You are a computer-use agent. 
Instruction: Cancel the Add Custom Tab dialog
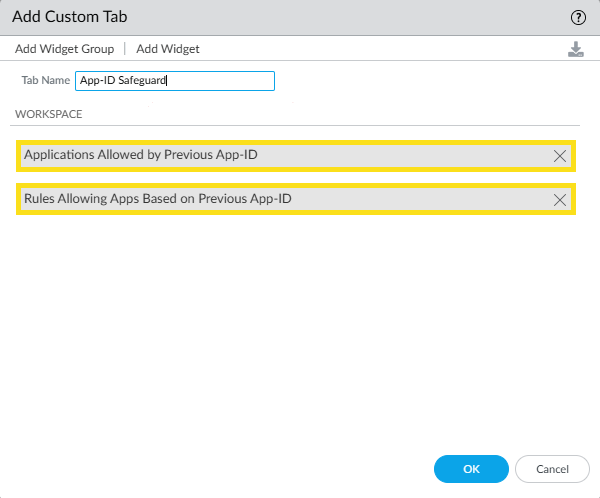pyautogui.click(x=552, y=469)
